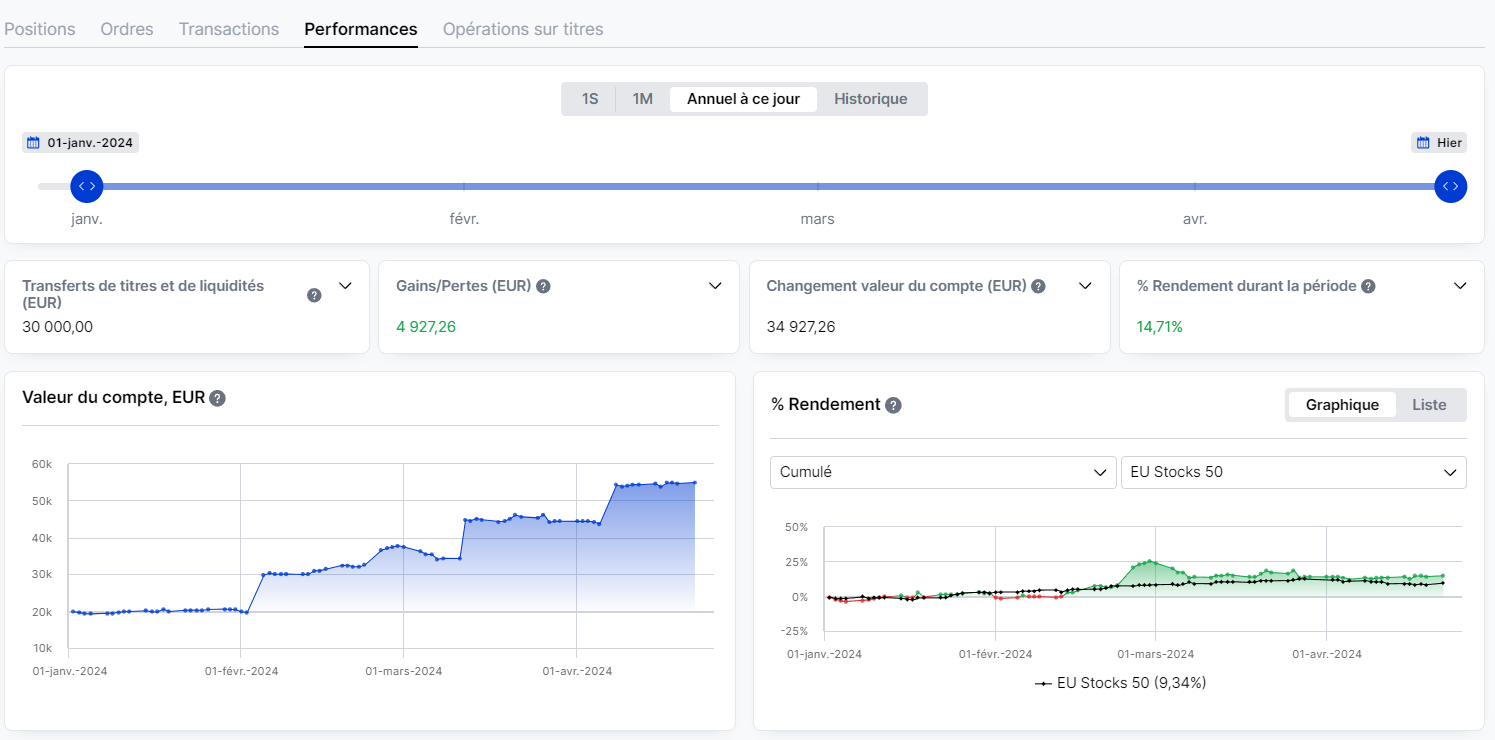Click calendar icon beside Hier
This screenshot has height=740, width=1495.
click(1422, 143)
